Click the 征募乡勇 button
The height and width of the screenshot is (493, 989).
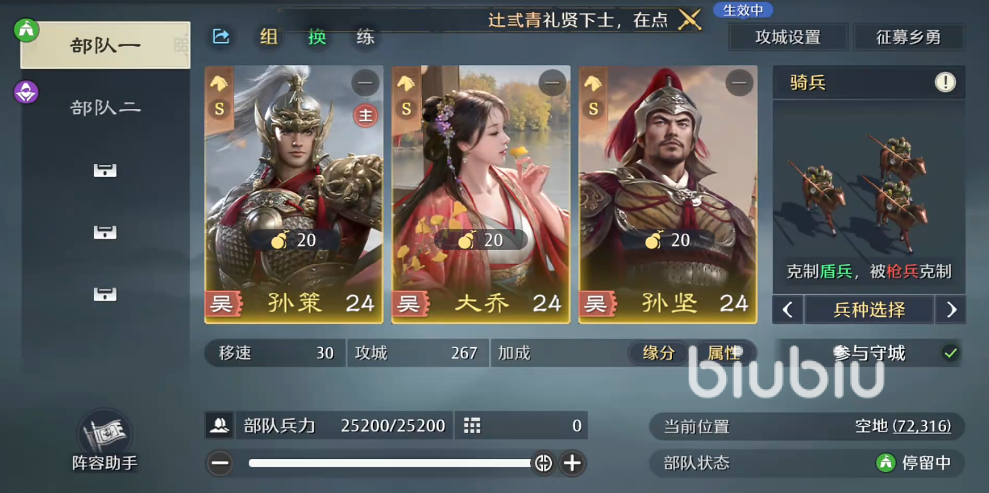[x=908, y=37]
